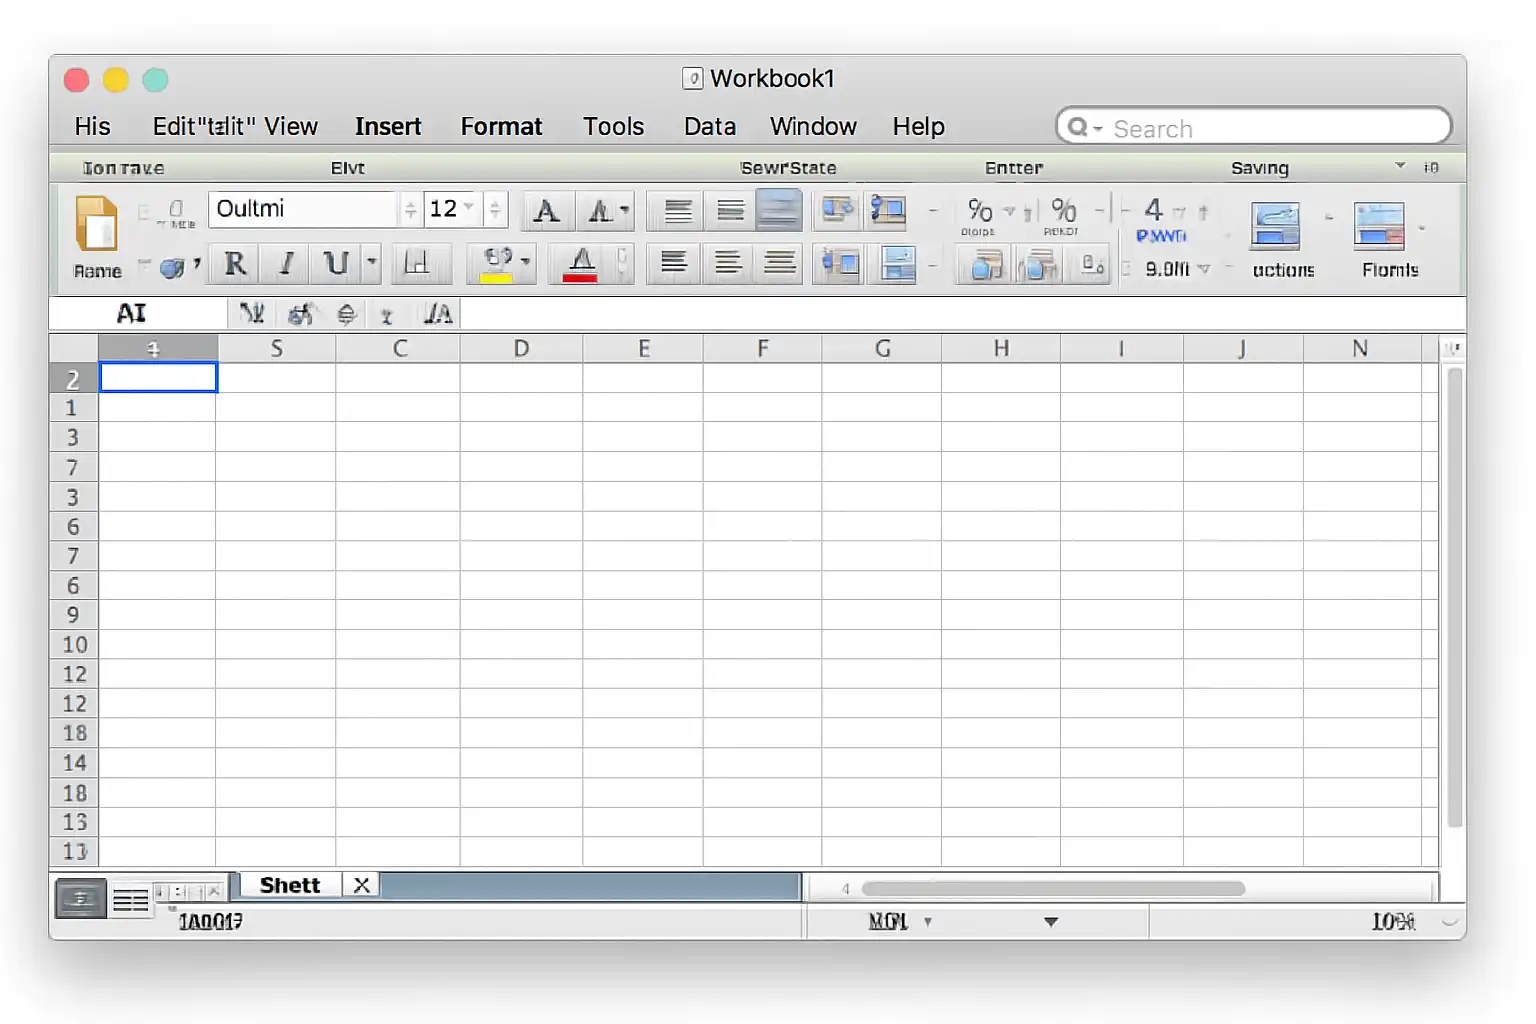Click the format painter brush icon
Image resolution: width=1536 pixels, height=1024 pixels.
coord(173,267)
